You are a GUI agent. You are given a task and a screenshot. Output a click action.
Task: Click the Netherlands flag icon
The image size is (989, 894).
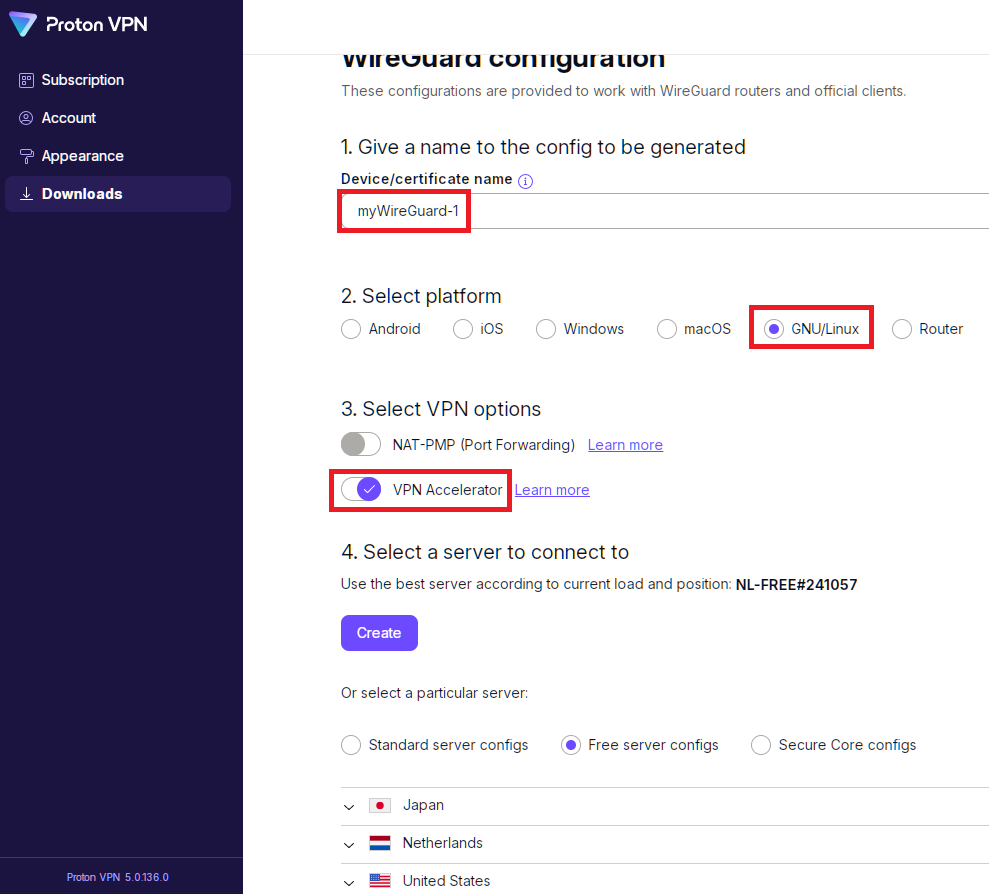coord(380,843)
